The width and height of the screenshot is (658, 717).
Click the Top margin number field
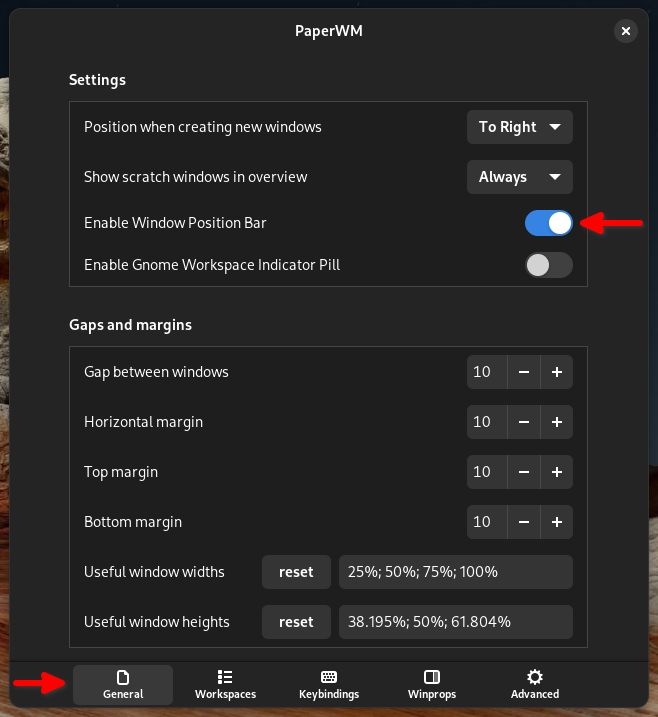(487, 472)
